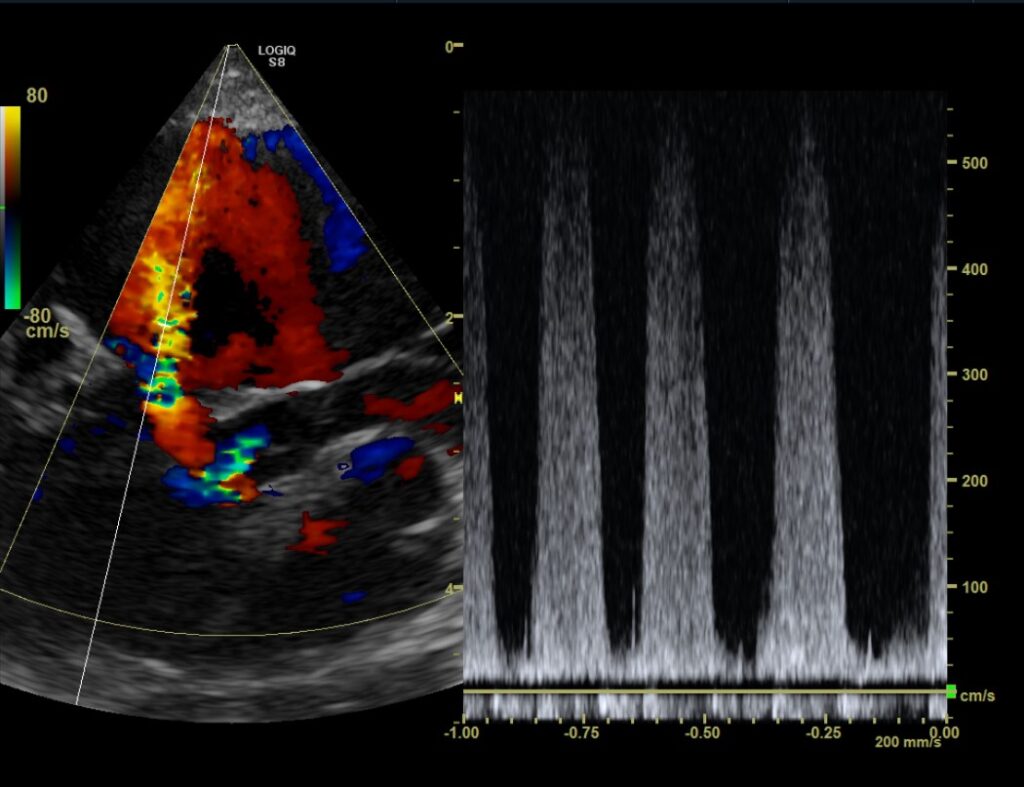Click the color velocity scale bar

click(11, 206)
